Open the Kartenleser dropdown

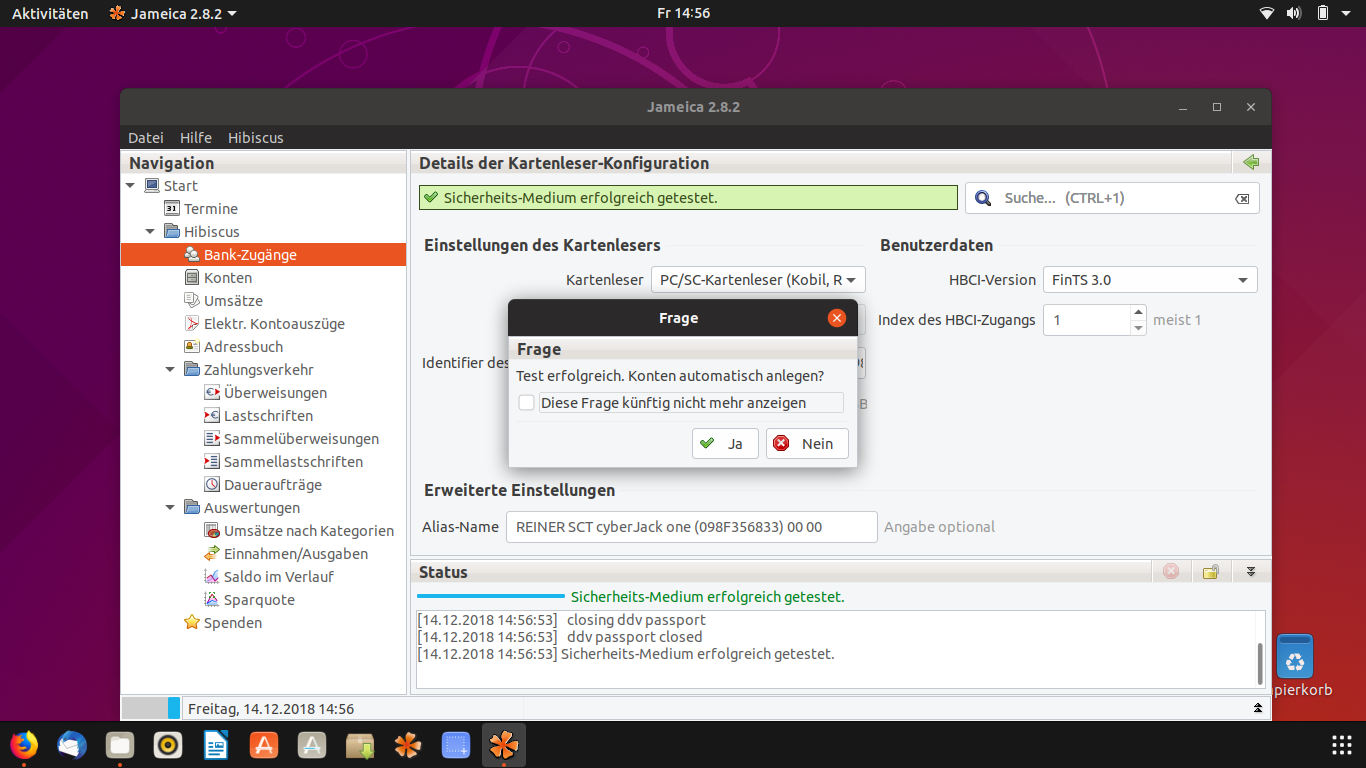758,280
